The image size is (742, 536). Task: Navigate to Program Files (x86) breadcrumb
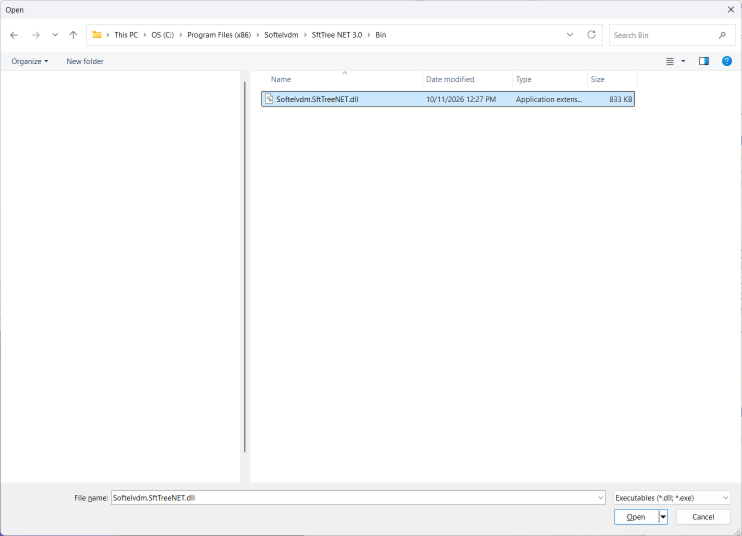(219, 35)
